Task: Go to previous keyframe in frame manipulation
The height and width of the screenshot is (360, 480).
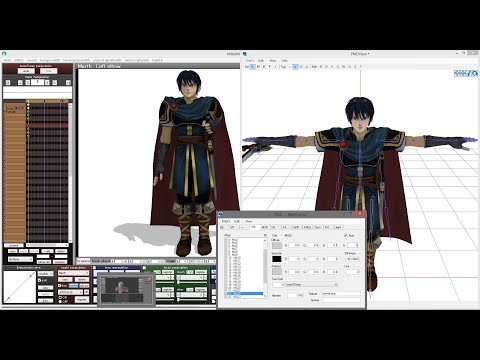Action: point(20,83)
